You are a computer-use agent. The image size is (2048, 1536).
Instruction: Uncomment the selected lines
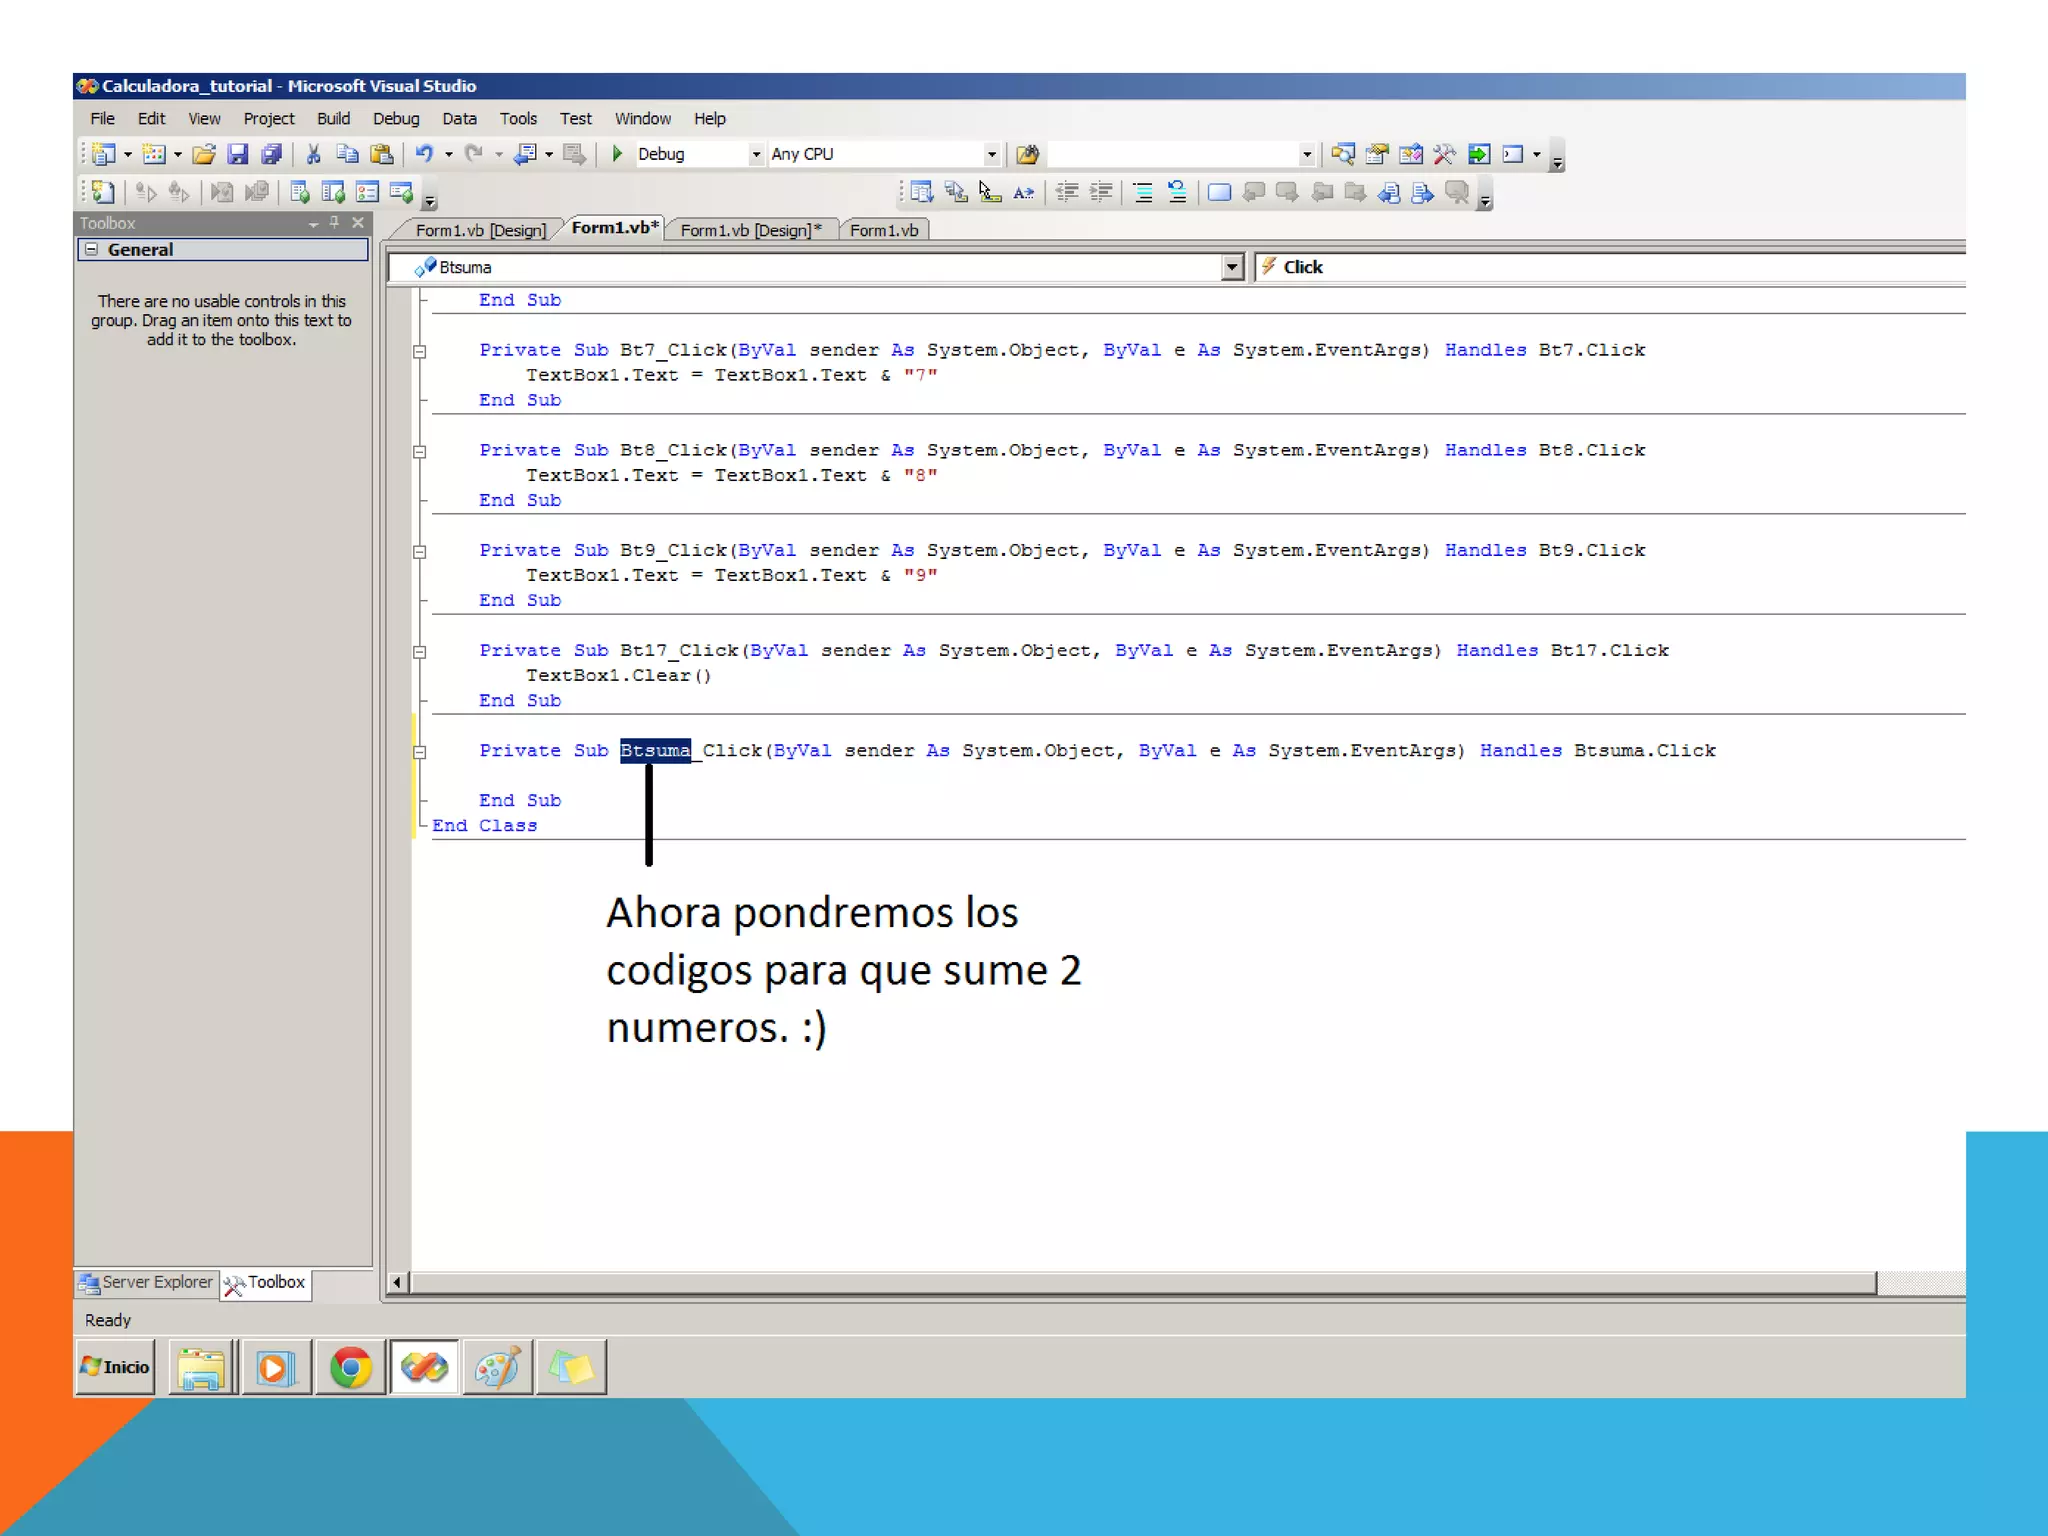coord(1177,192)
